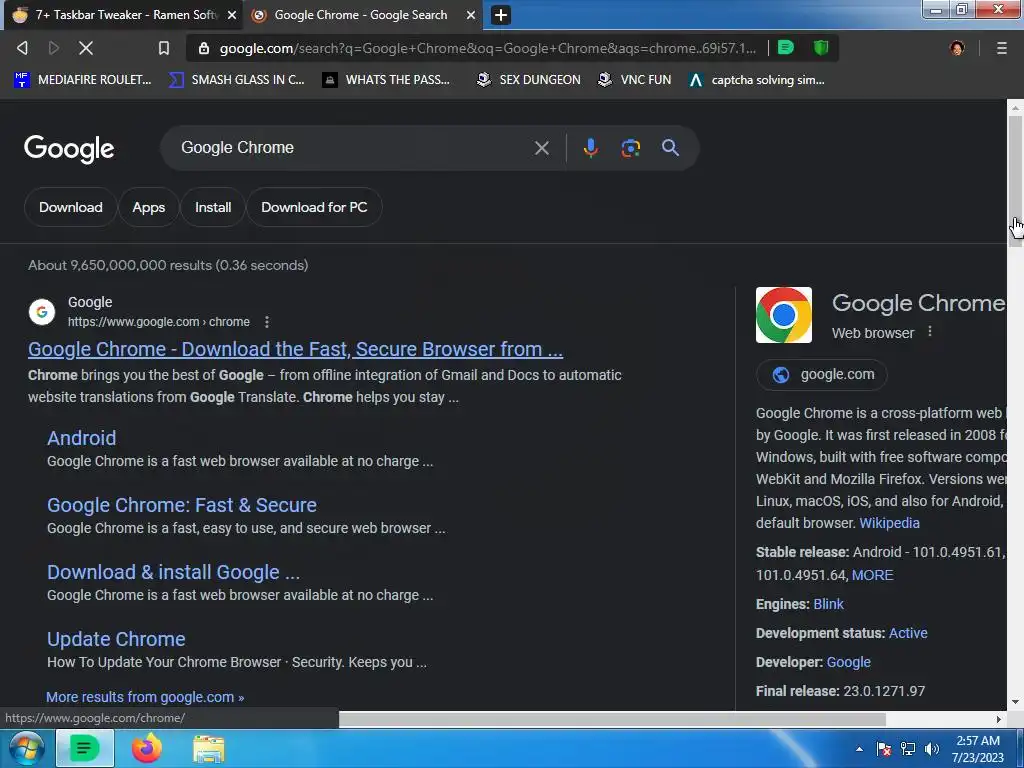Open a new tab with the plus button
This screenshot has width=1024, height=768.
click(500, 14)
